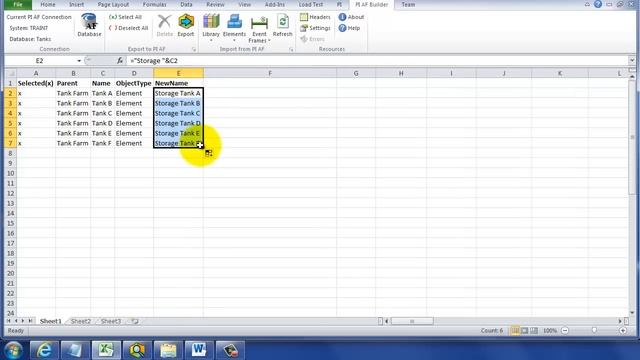
Task: Switch to the Page Layout ribbon tab
Action: click(113, 4)
